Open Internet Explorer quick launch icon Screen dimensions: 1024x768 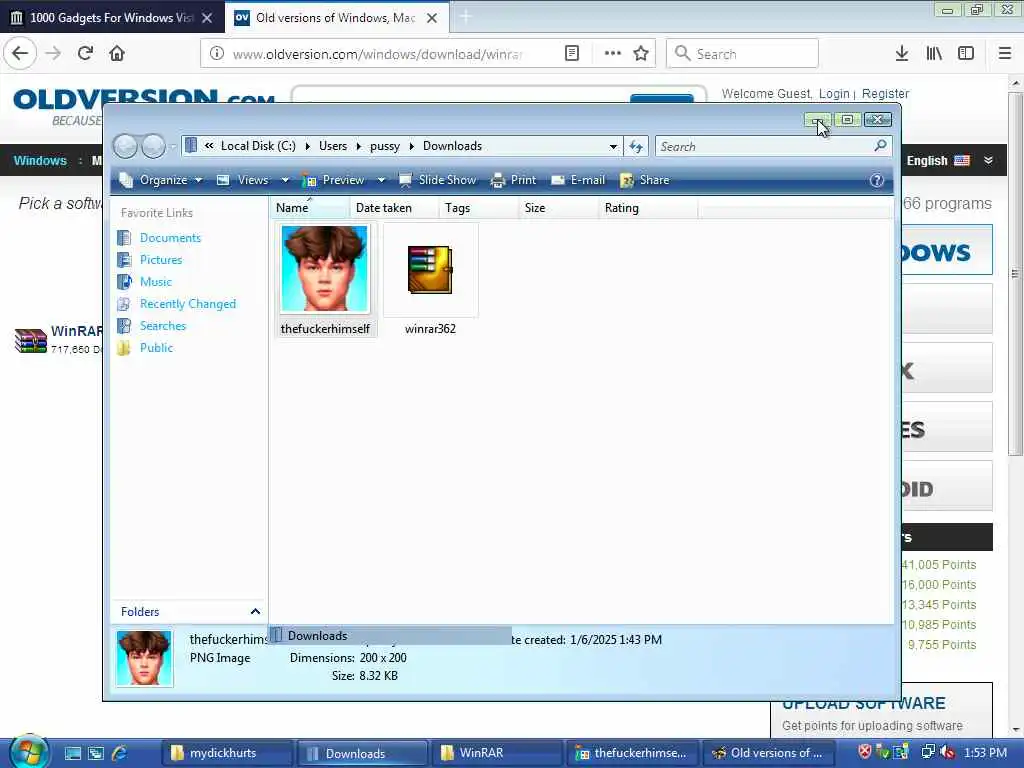120,753
